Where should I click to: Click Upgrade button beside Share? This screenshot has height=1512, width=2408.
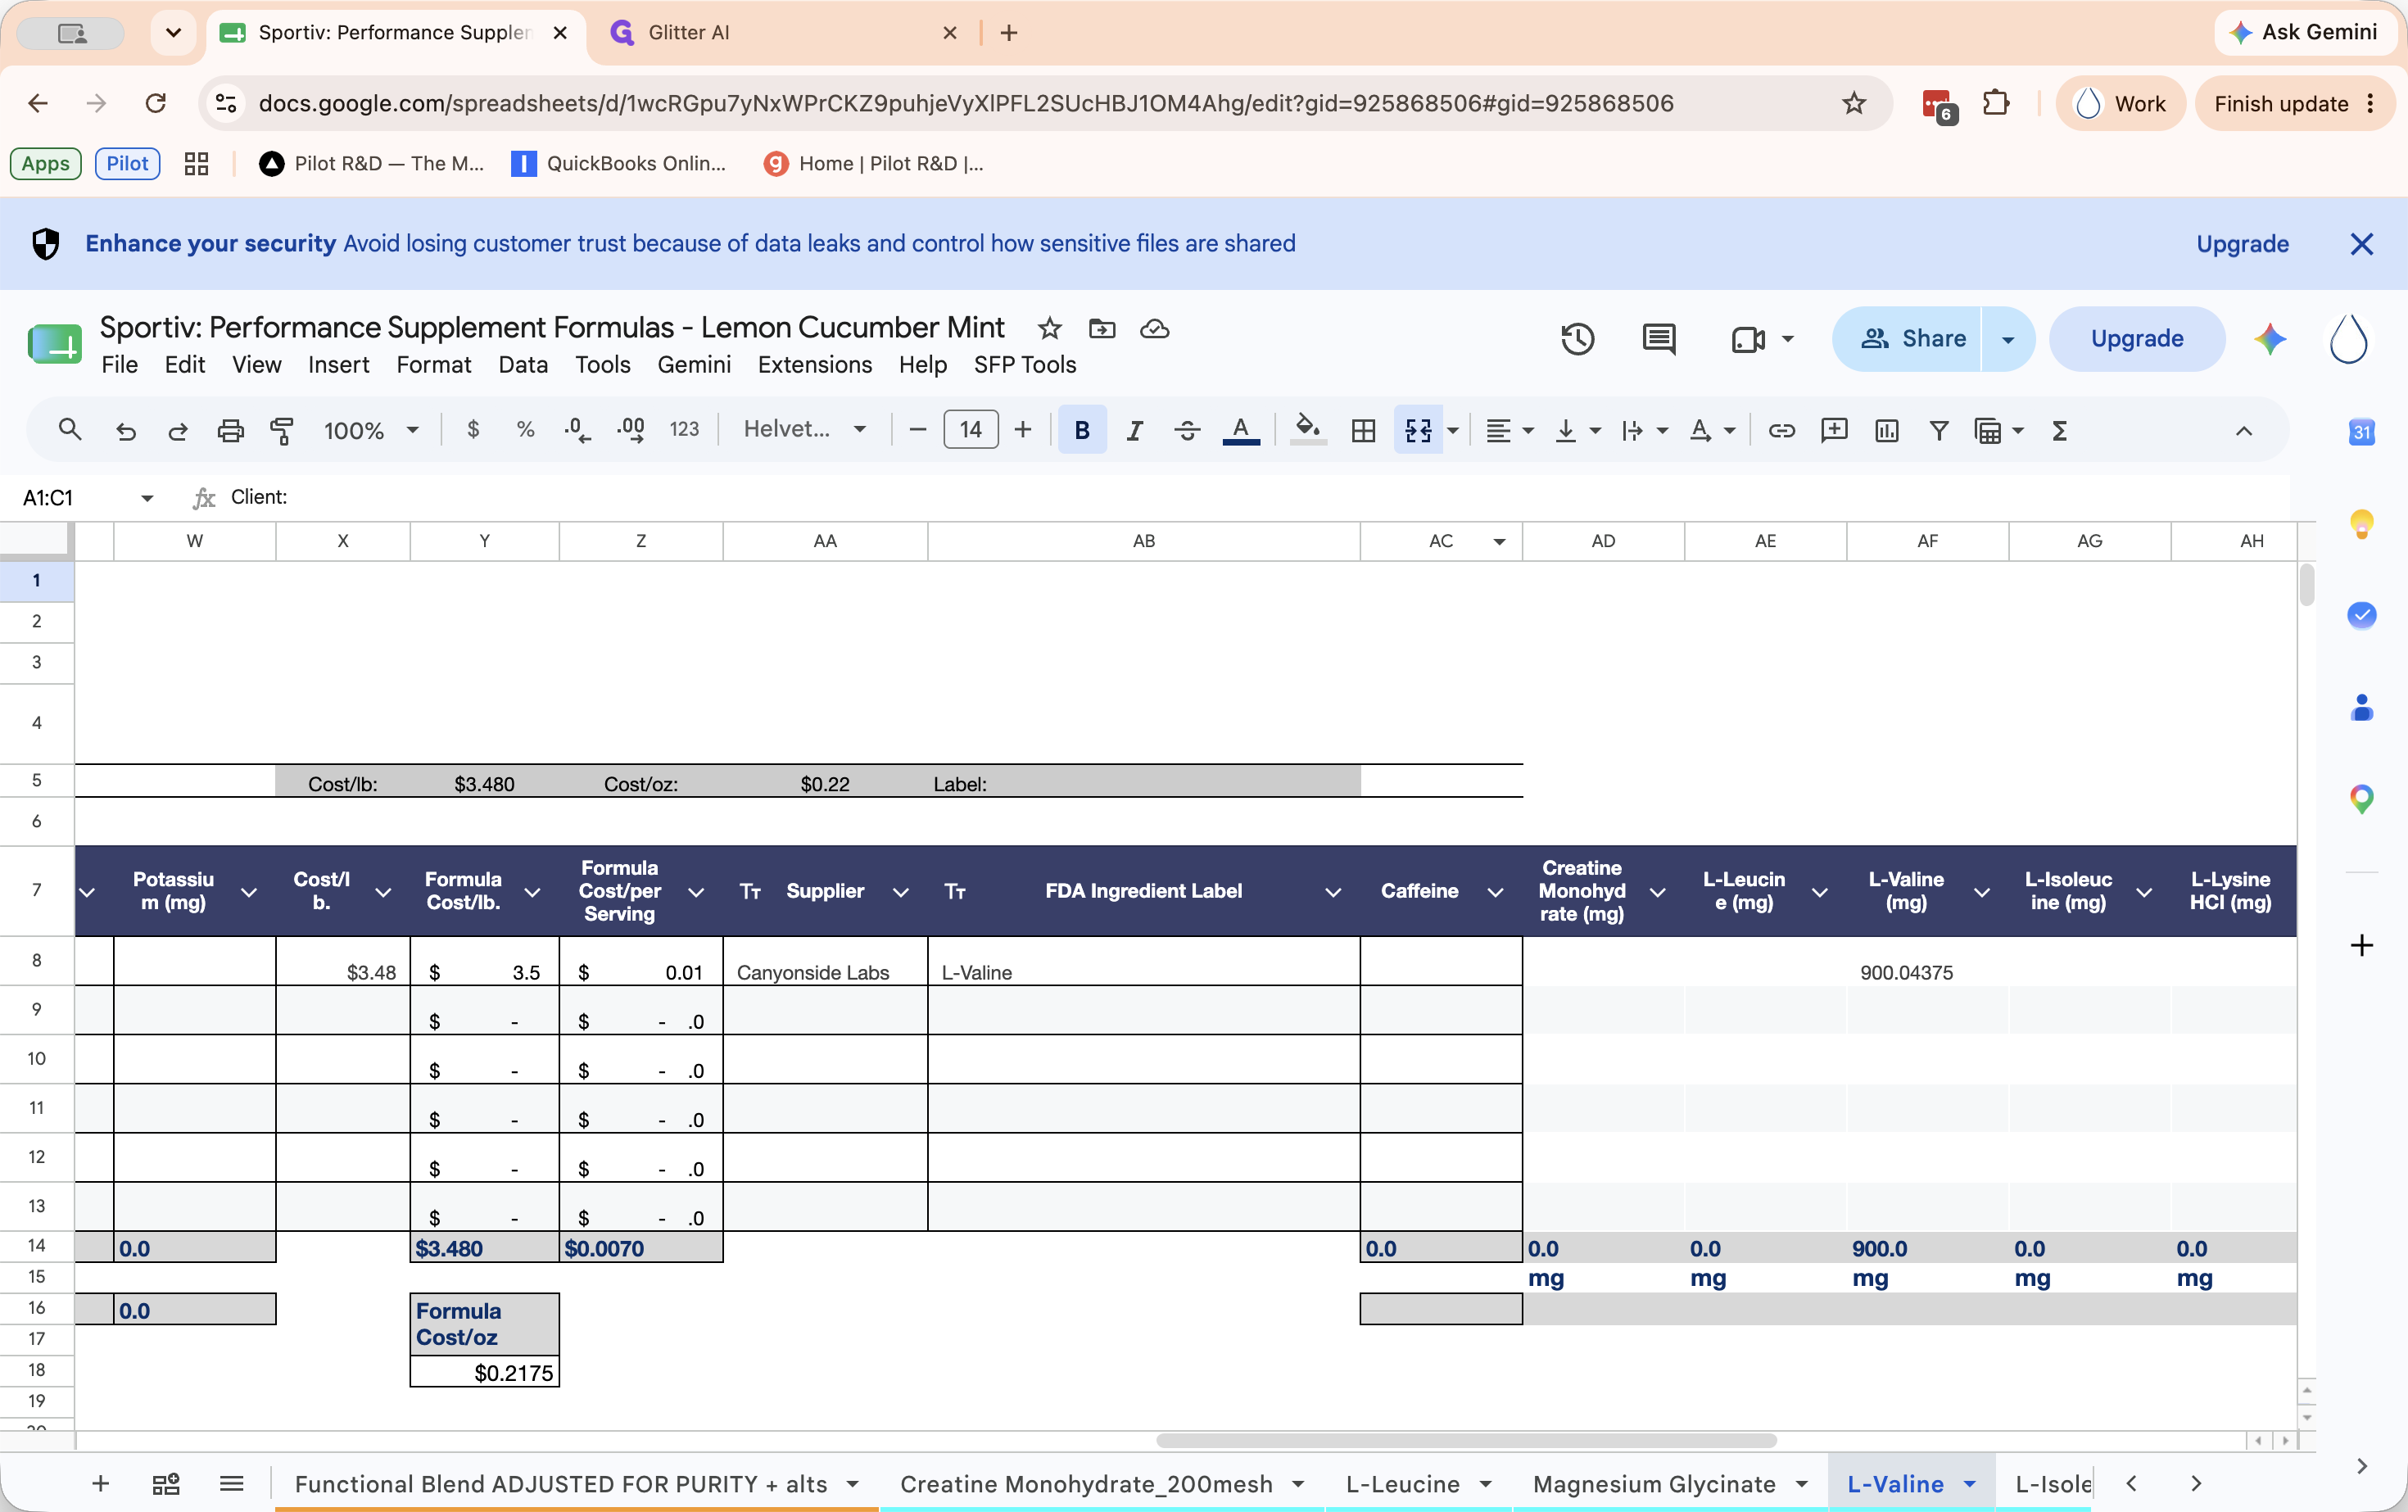tap(2136, 339)
